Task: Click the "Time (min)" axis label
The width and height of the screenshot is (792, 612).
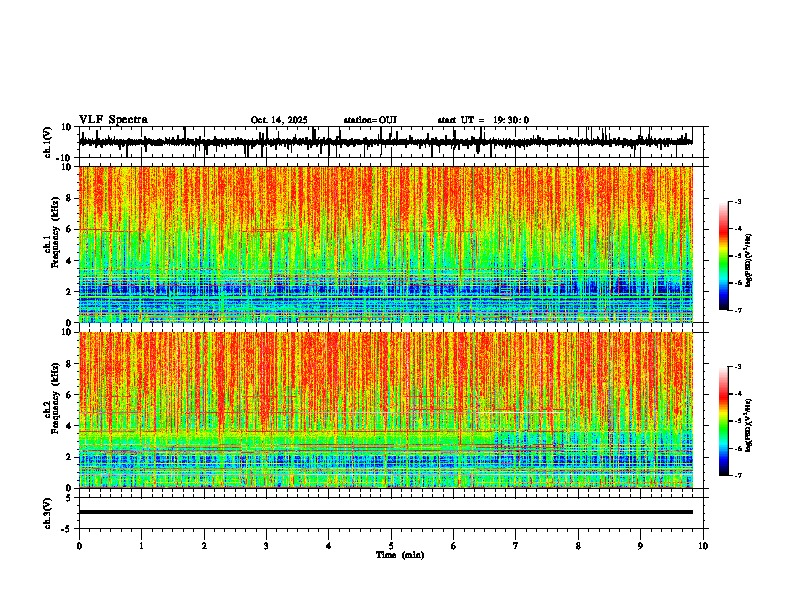Action: [400, 555]
